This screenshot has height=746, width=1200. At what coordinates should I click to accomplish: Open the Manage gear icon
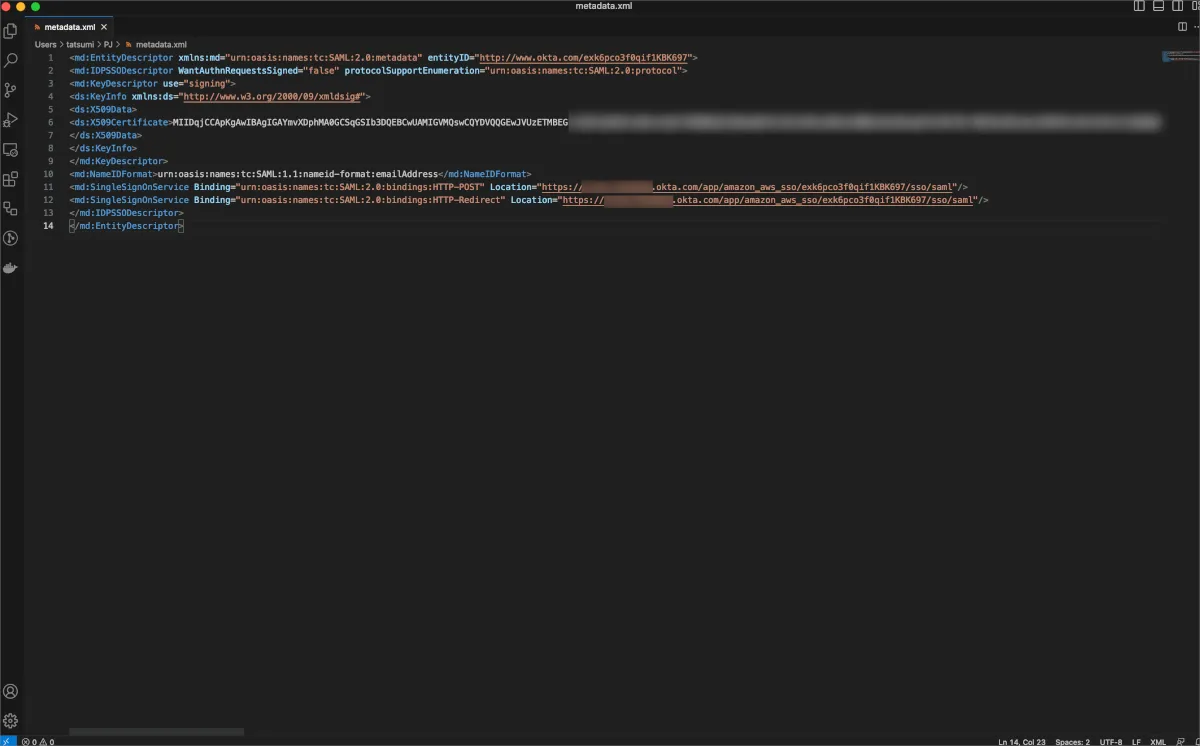11,720
